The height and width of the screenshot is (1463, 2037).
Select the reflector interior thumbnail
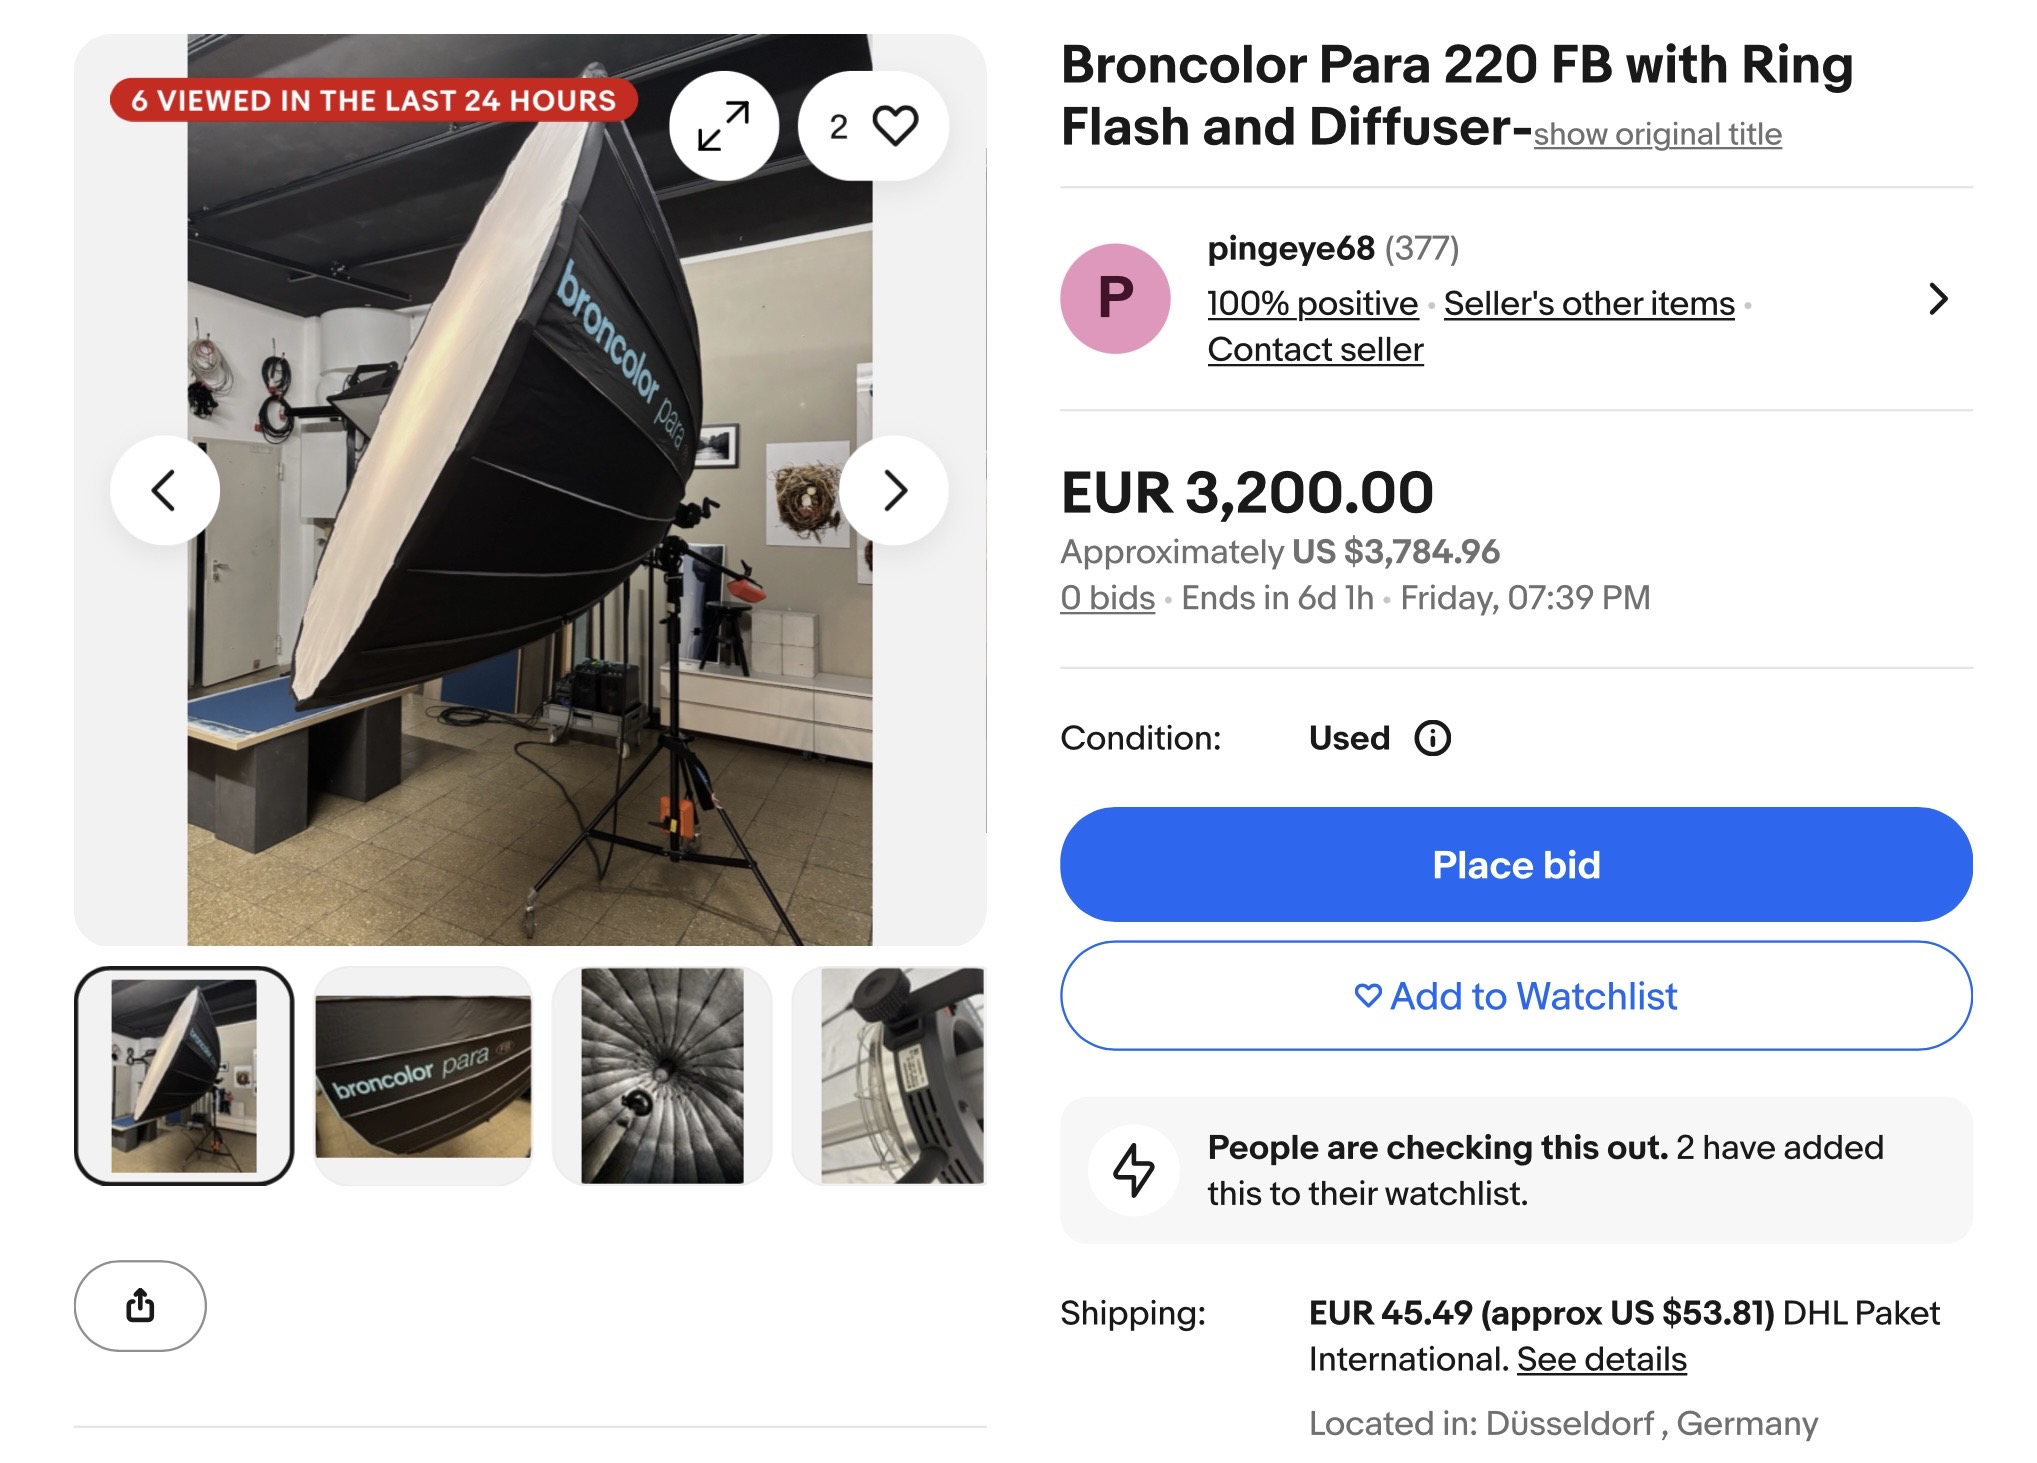(x=662, y=1076)
